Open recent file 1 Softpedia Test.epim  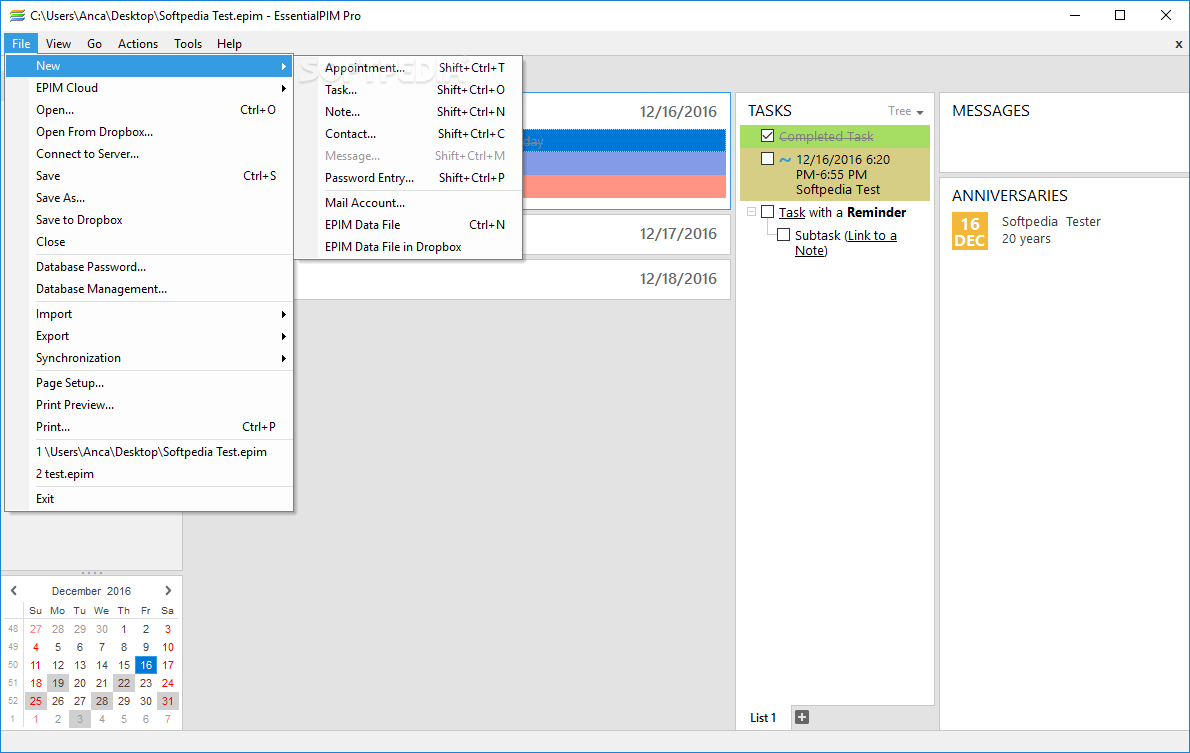click(x=150, y=452)
